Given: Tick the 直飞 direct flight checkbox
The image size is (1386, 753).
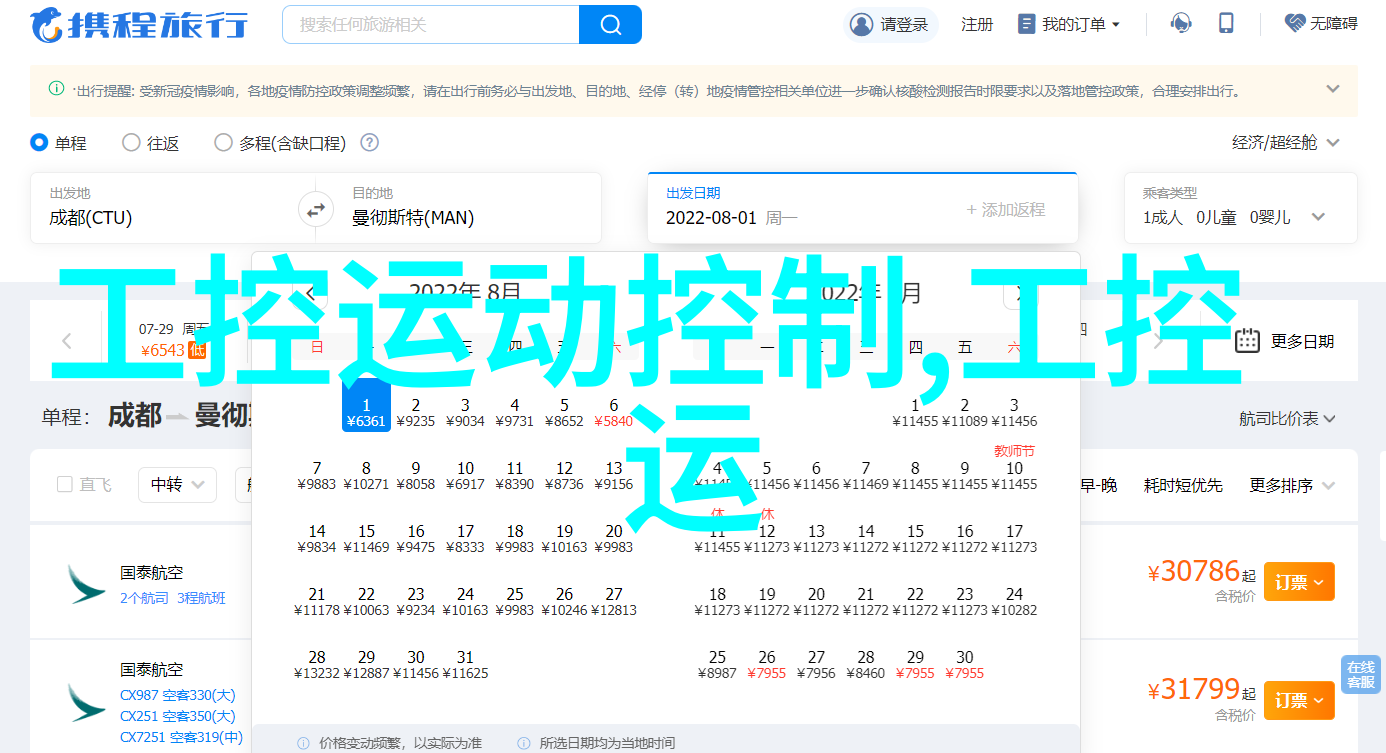Looking at the screenshot, I should point(65,485).
